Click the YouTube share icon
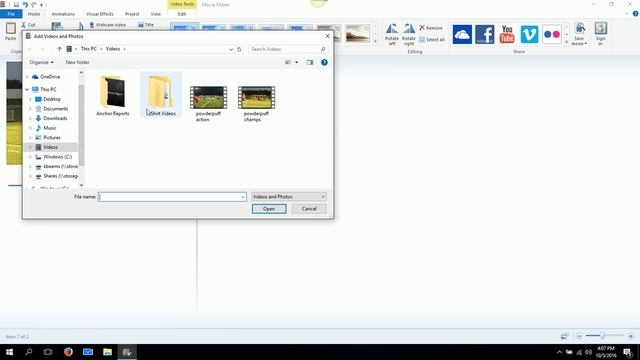The width and height of the screenshot is (640, 360). [507, 34]
